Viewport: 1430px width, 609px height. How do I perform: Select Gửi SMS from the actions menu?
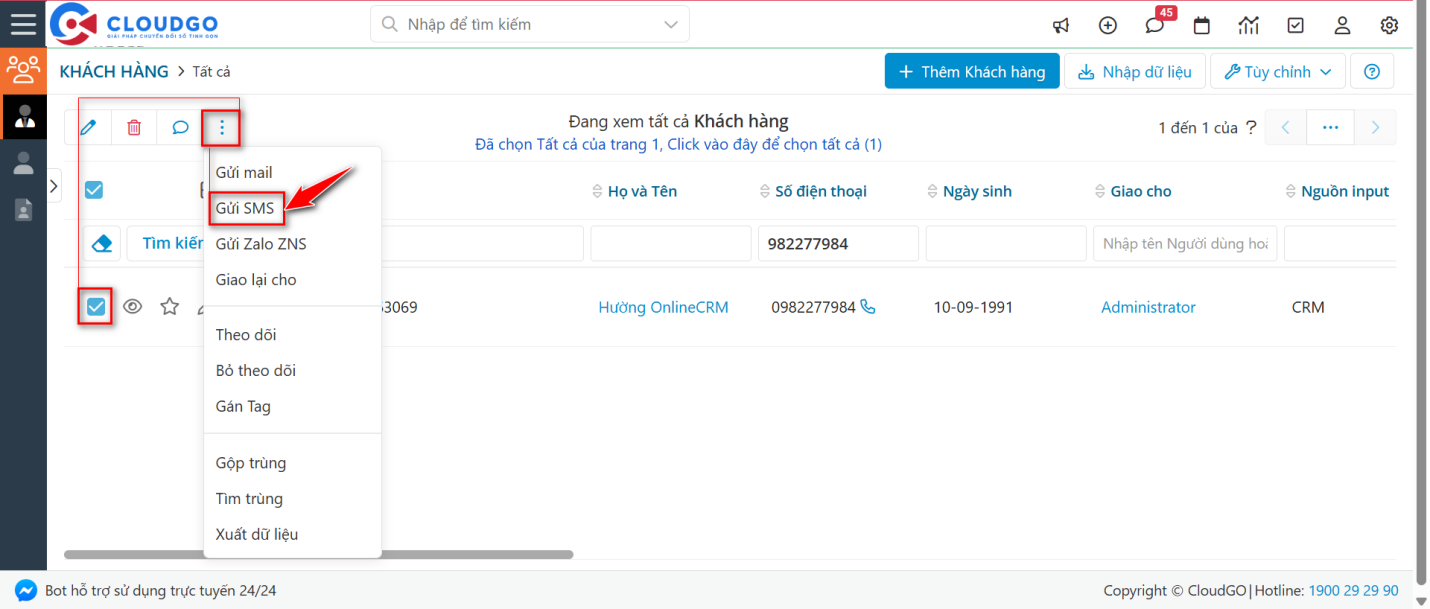(x=247, y=208)
